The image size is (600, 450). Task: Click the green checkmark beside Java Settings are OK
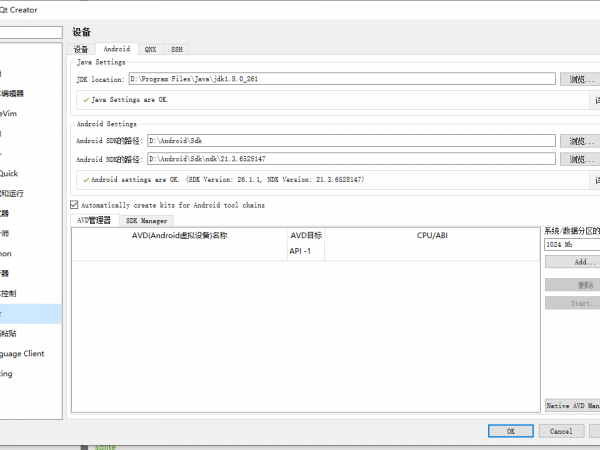click(x=86, y=100)
